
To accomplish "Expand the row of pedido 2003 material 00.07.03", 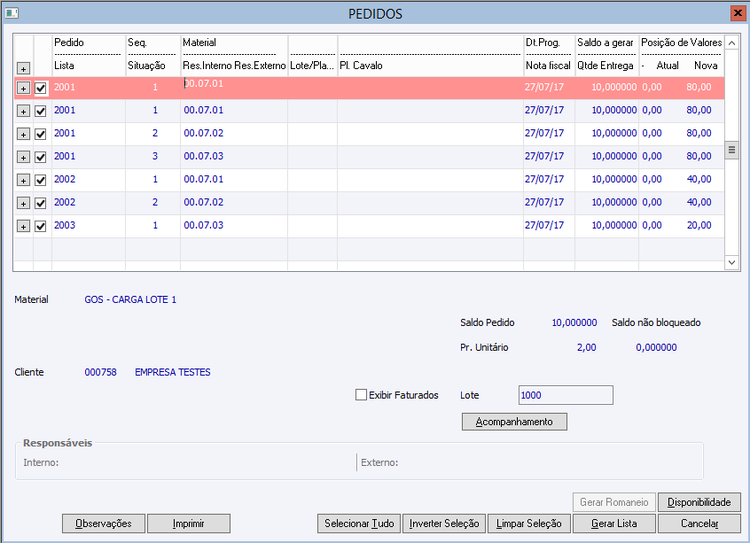I will pyautogui.click(x=23, y=226).
